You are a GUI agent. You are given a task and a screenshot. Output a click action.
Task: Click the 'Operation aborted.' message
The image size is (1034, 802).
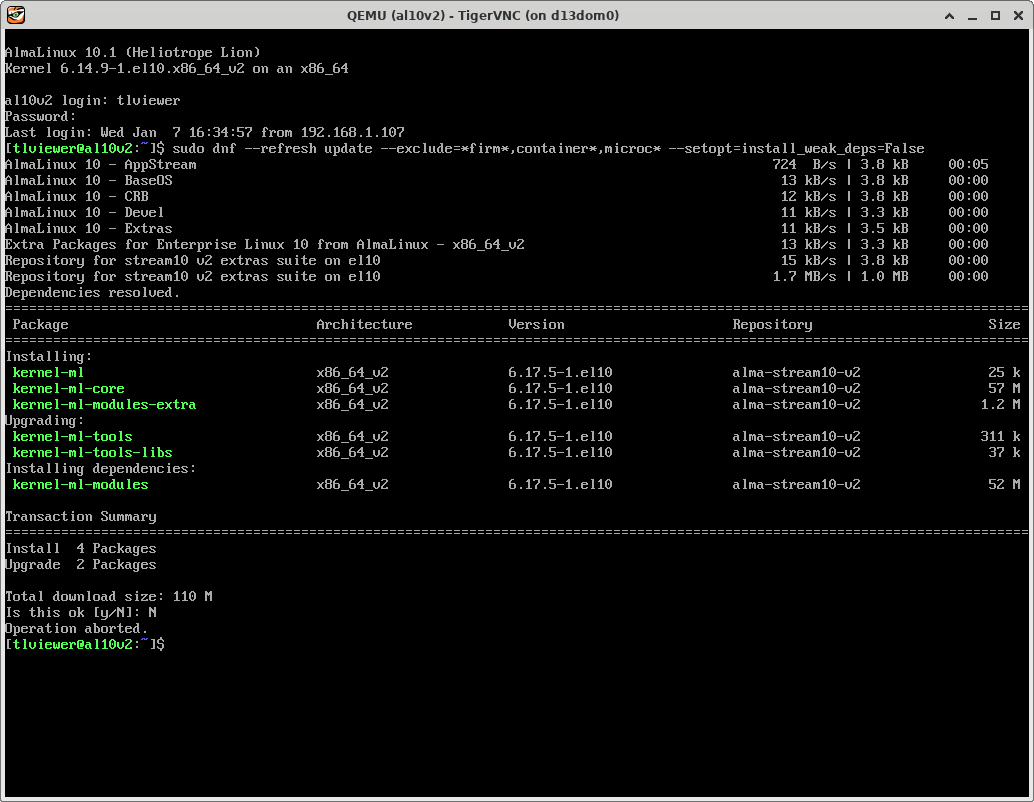76,629
